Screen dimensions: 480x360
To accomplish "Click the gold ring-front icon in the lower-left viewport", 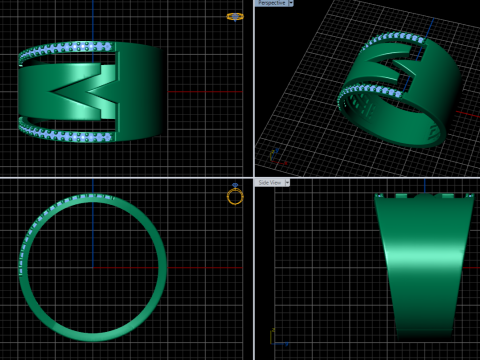I will [235, 194].
